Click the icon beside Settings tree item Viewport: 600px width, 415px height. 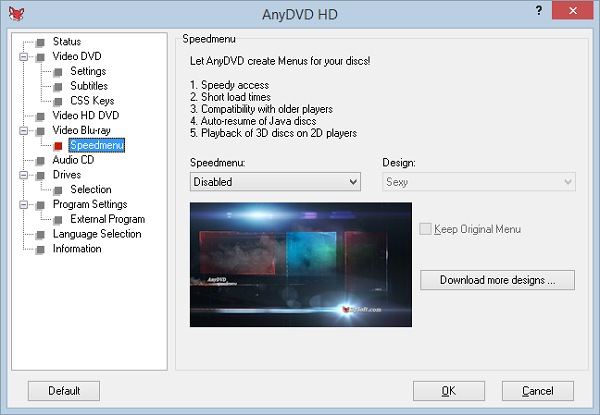[x=58, y=72]
